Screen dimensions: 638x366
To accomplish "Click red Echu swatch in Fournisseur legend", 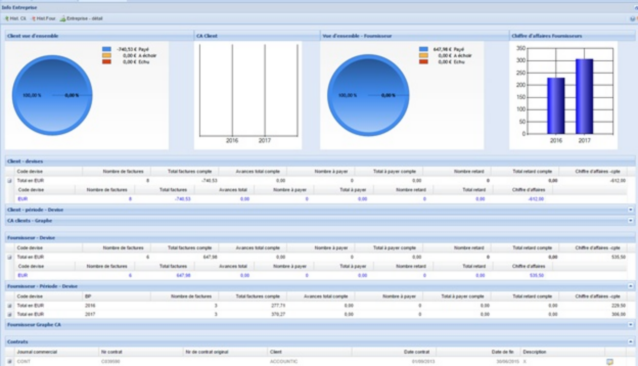I will tap(424, 62).
